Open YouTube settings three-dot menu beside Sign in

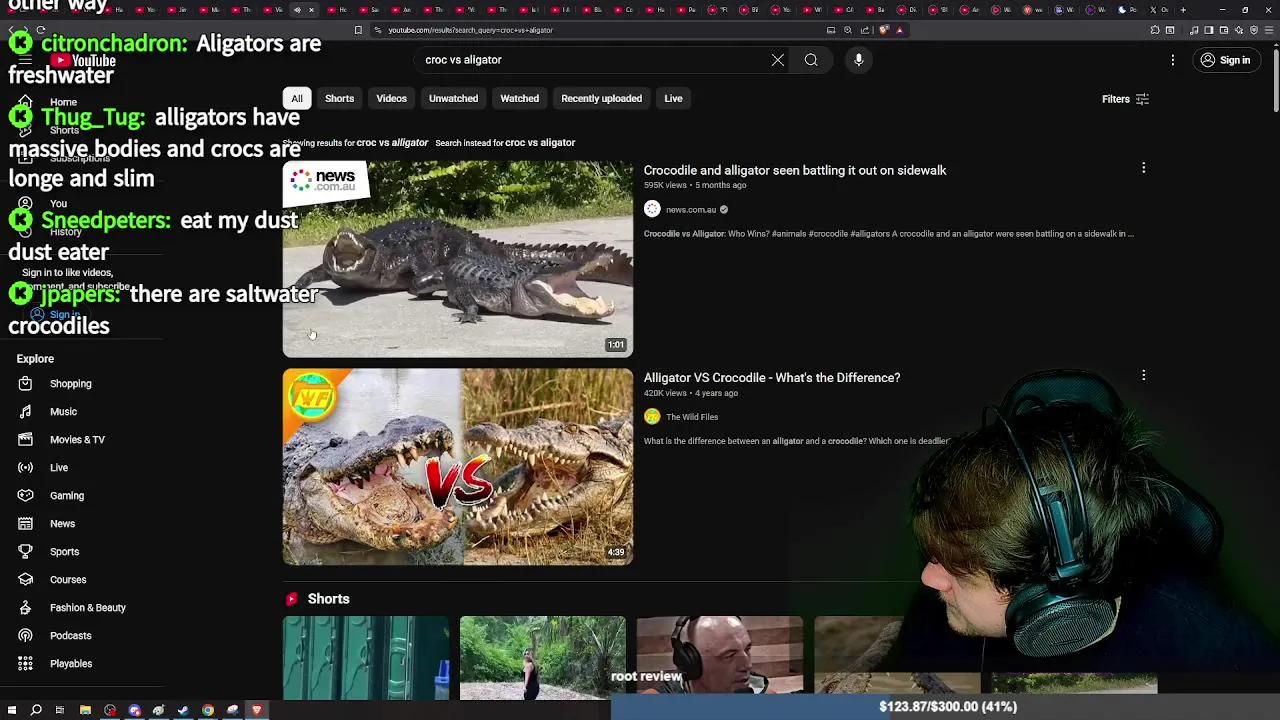[1173, 60]
